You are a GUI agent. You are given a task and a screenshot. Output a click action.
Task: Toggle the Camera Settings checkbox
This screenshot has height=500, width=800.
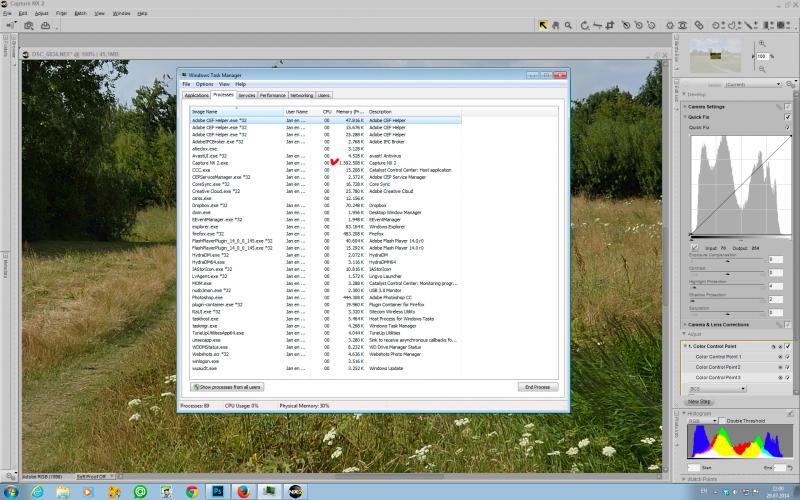point(788,107)
